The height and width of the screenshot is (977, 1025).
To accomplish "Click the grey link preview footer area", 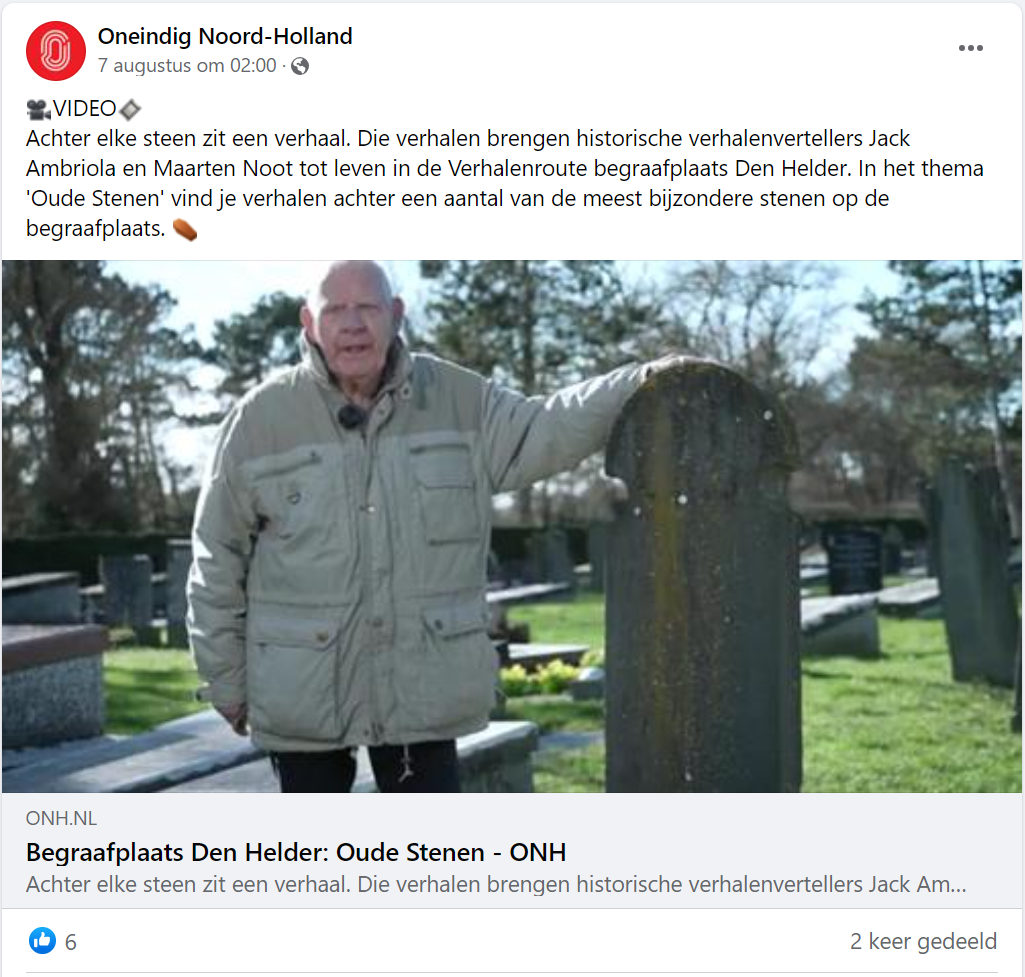I will point(512,850).
